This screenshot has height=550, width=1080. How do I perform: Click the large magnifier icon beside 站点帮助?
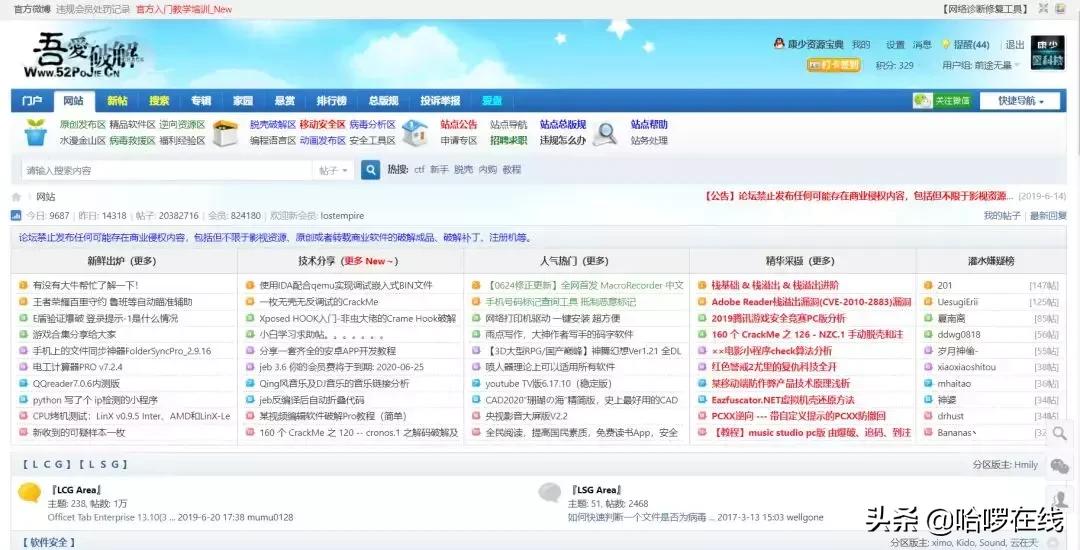pos(605,133)
